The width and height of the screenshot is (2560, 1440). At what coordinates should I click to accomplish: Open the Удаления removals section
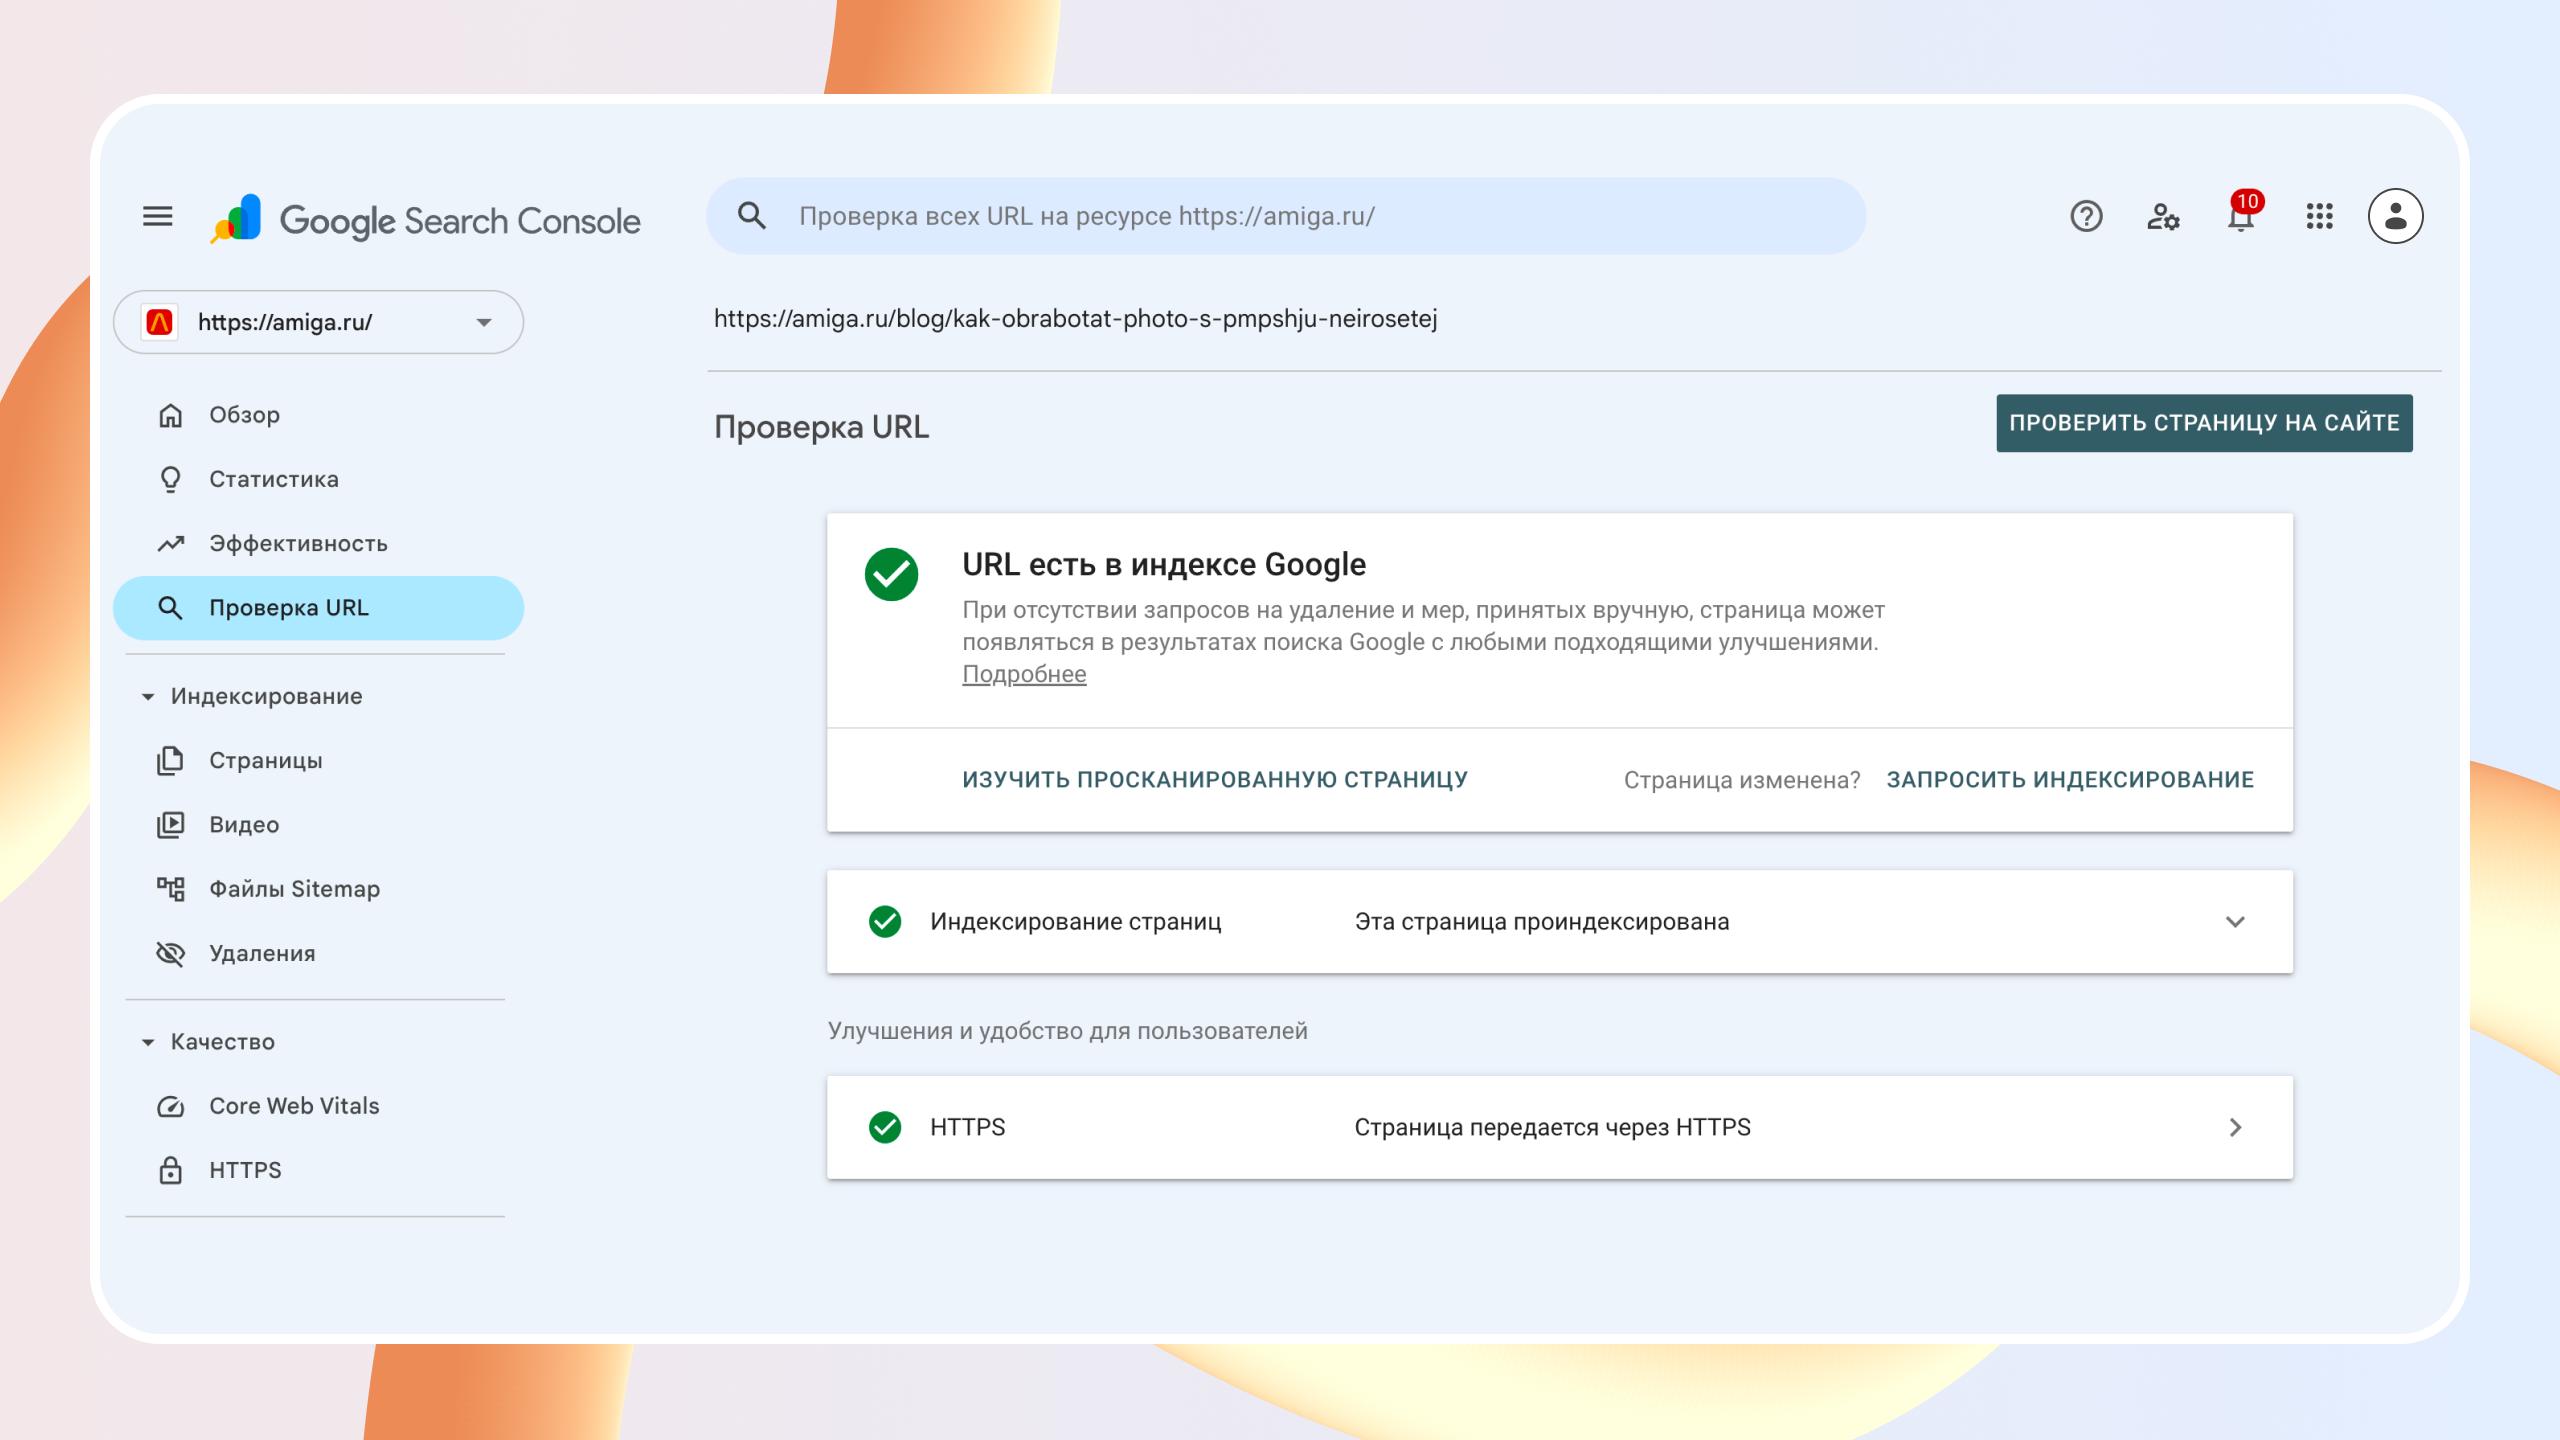point(261,953)
